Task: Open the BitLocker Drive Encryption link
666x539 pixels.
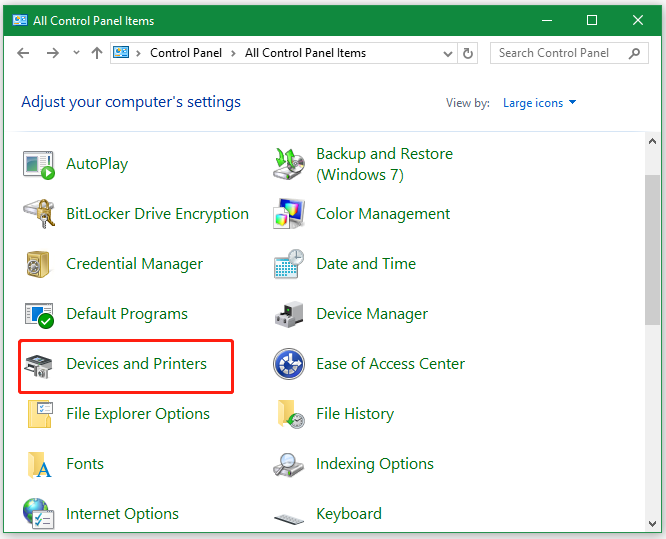Action: click(157, 214)
